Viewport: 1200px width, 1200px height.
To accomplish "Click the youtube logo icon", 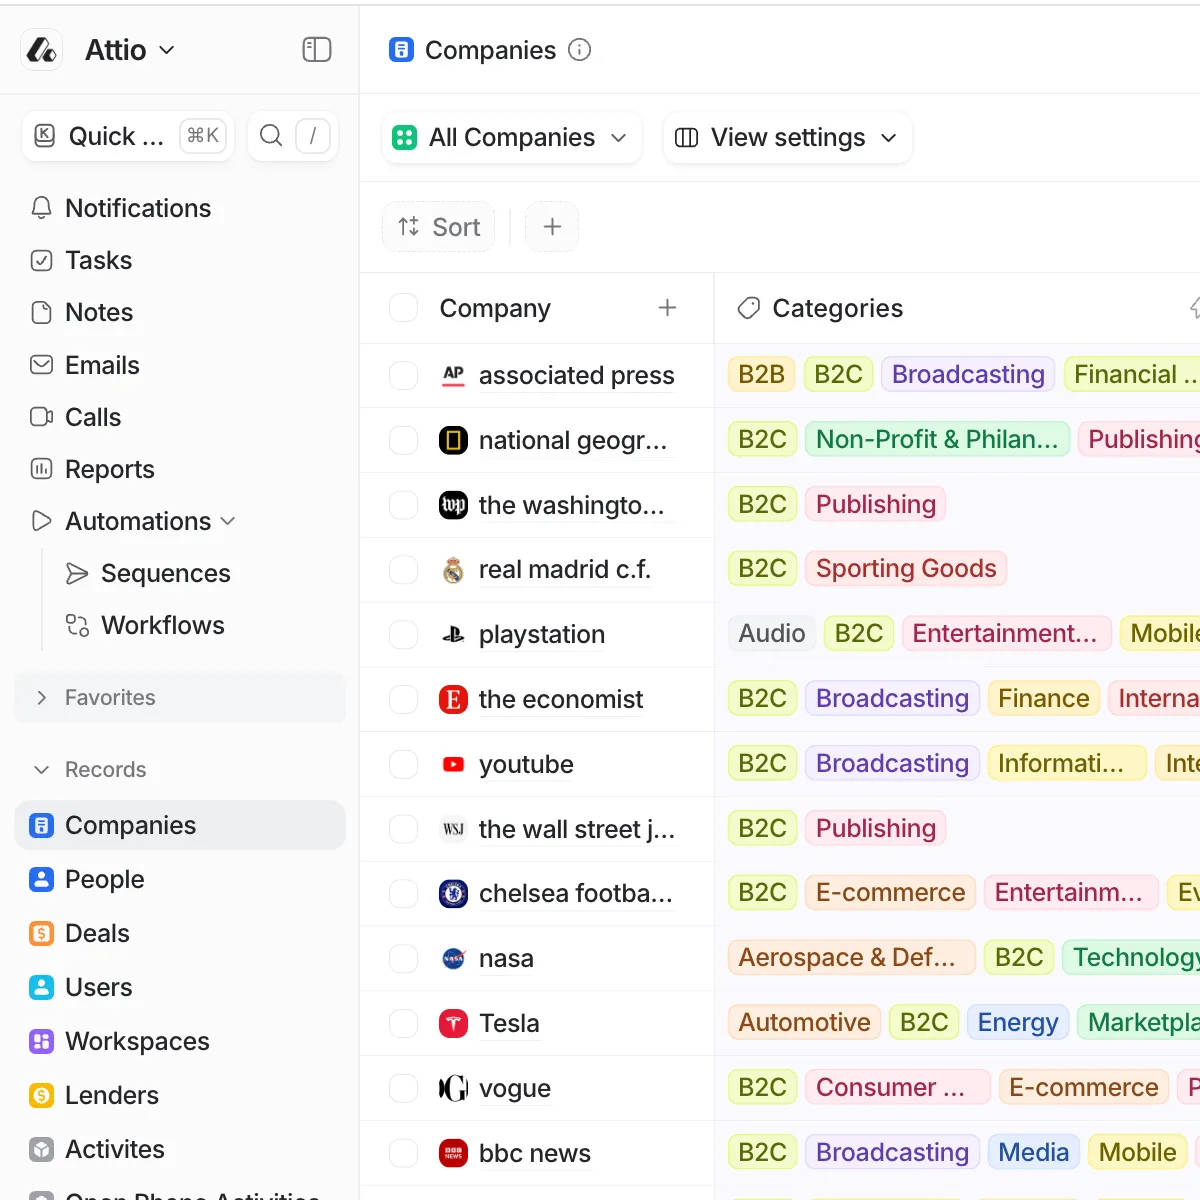I will point(454,764).
